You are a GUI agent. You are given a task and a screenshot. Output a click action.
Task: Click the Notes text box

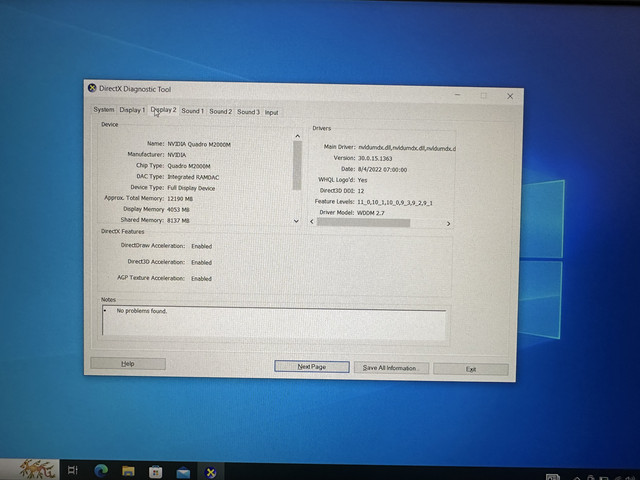tap(274, 322)
